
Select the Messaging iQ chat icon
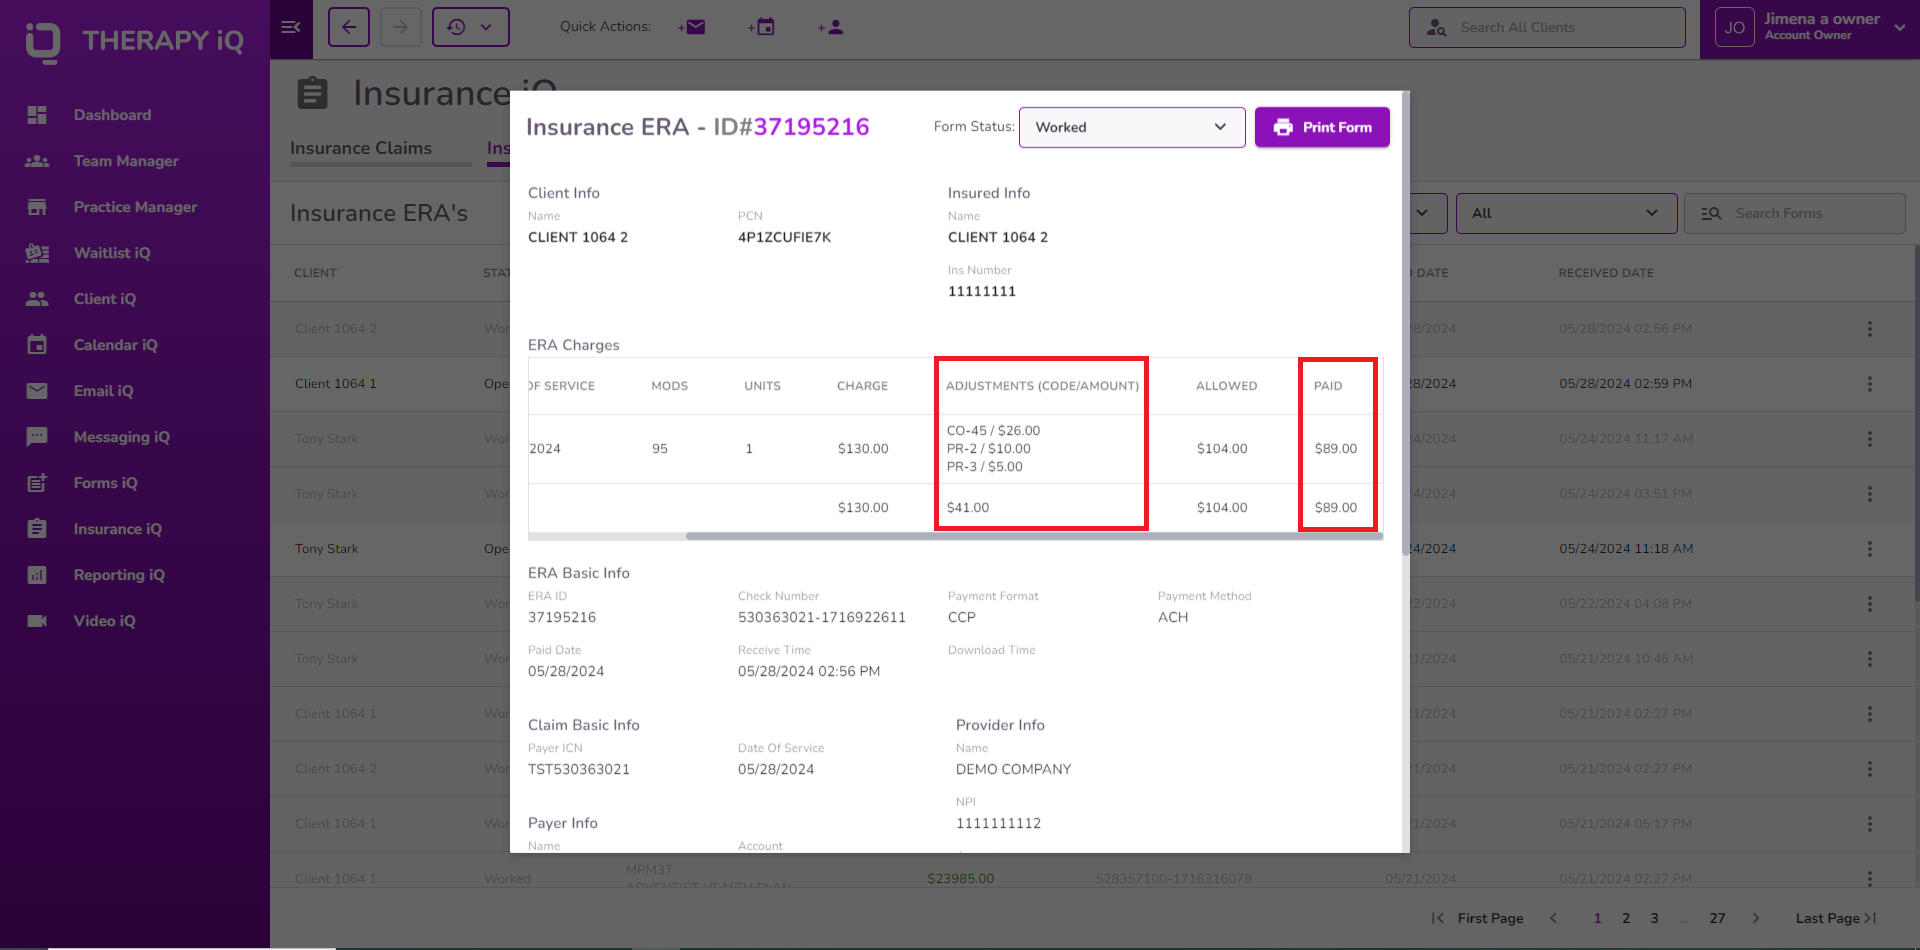coord(37,437)
